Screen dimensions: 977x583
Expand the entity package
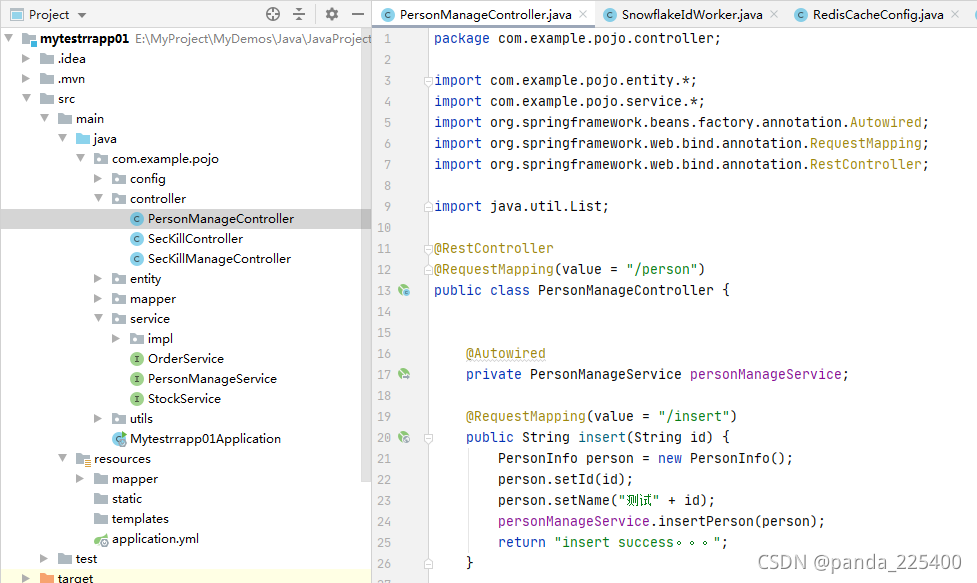coord(98,278)
